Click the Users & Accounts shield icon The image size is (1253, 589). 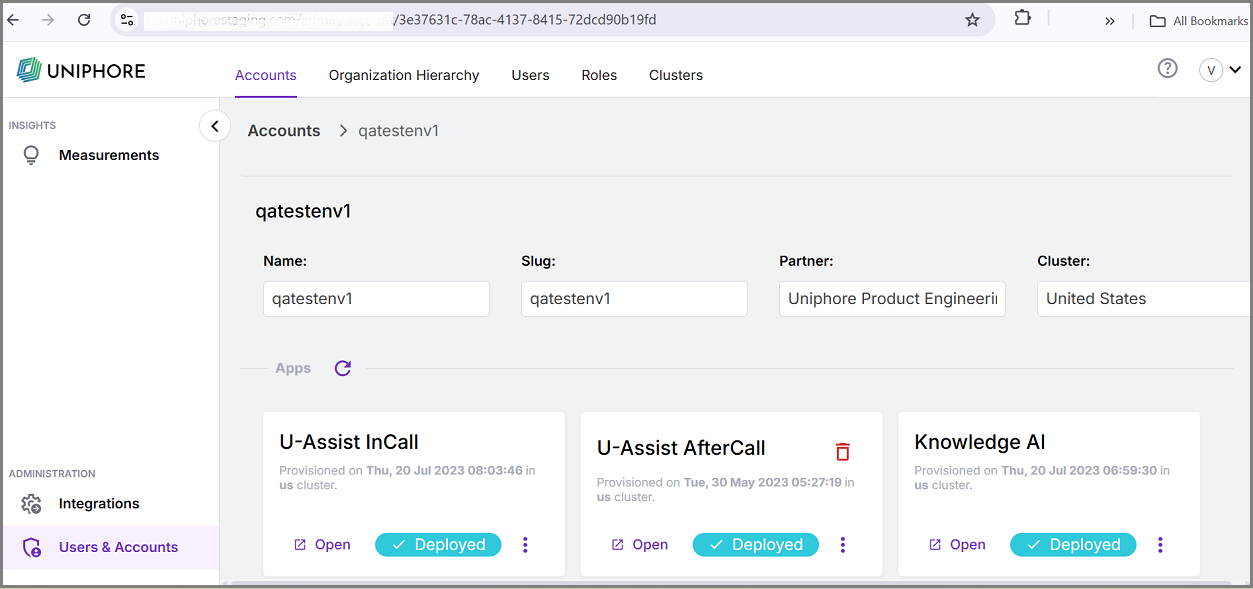31,547
